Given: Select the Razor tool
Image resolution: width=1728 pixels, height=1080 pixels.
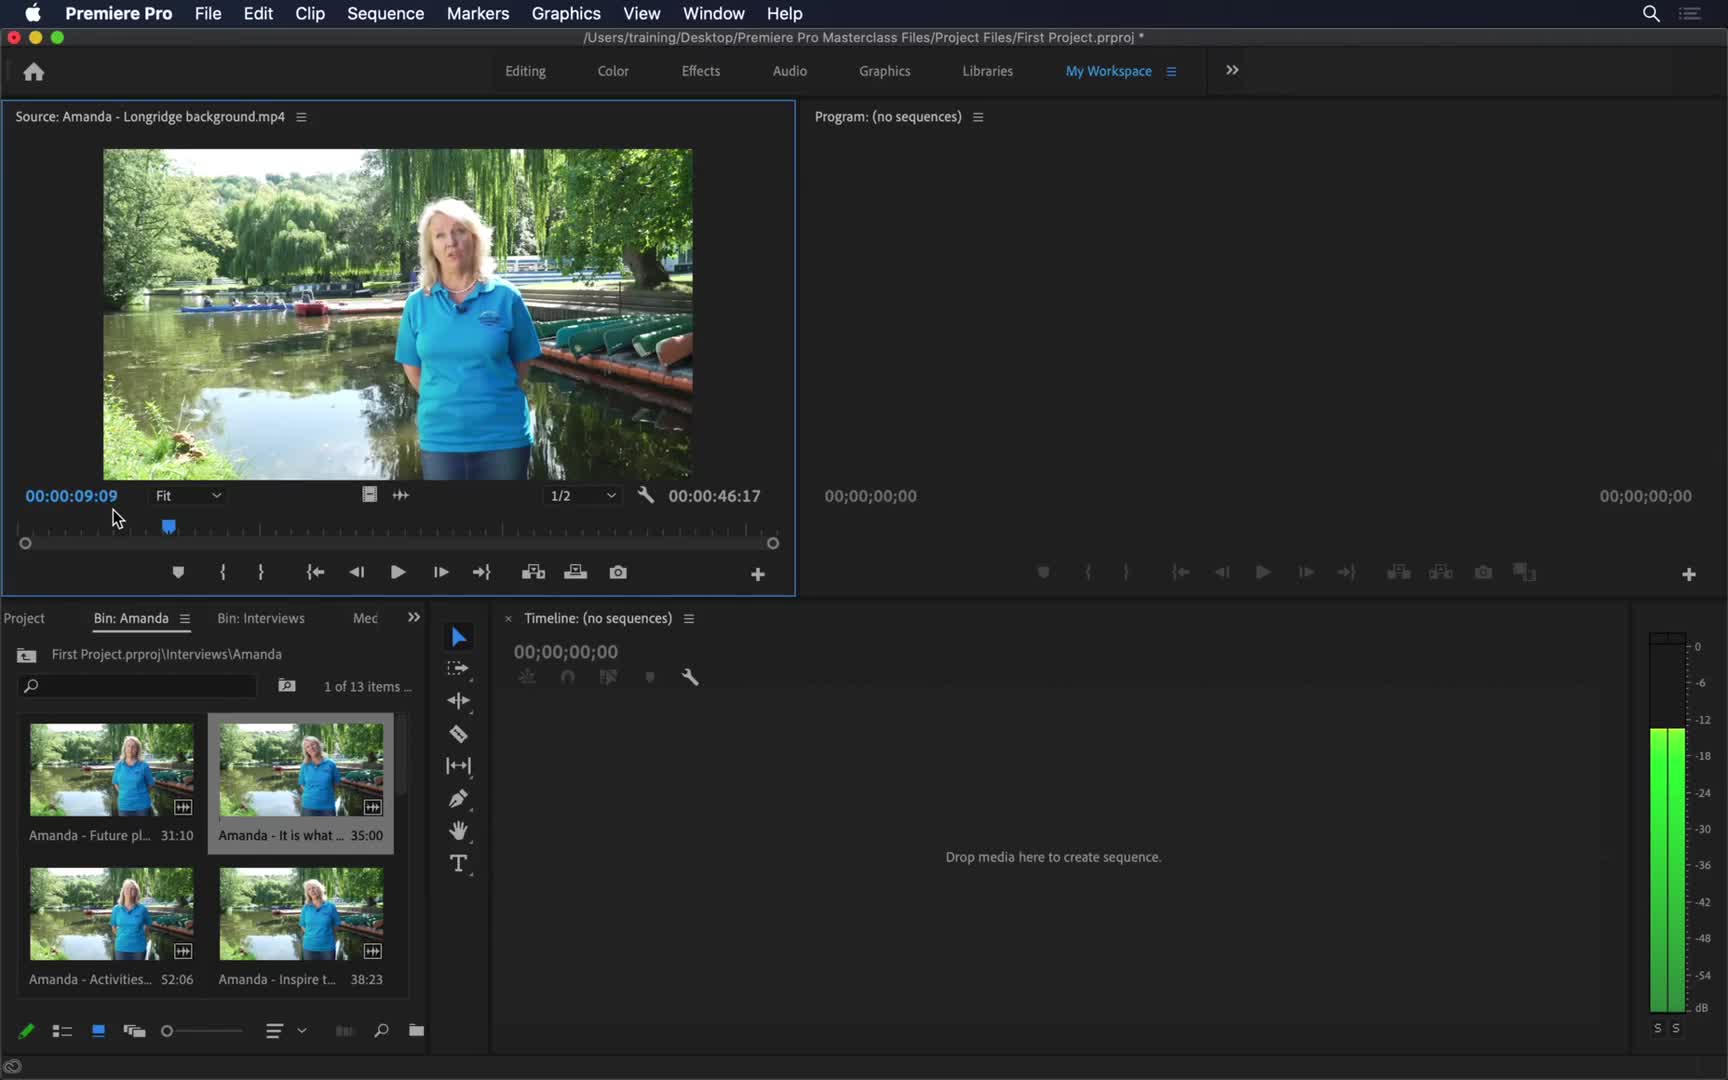Looking at the screenshot, I should click(458, 734).
